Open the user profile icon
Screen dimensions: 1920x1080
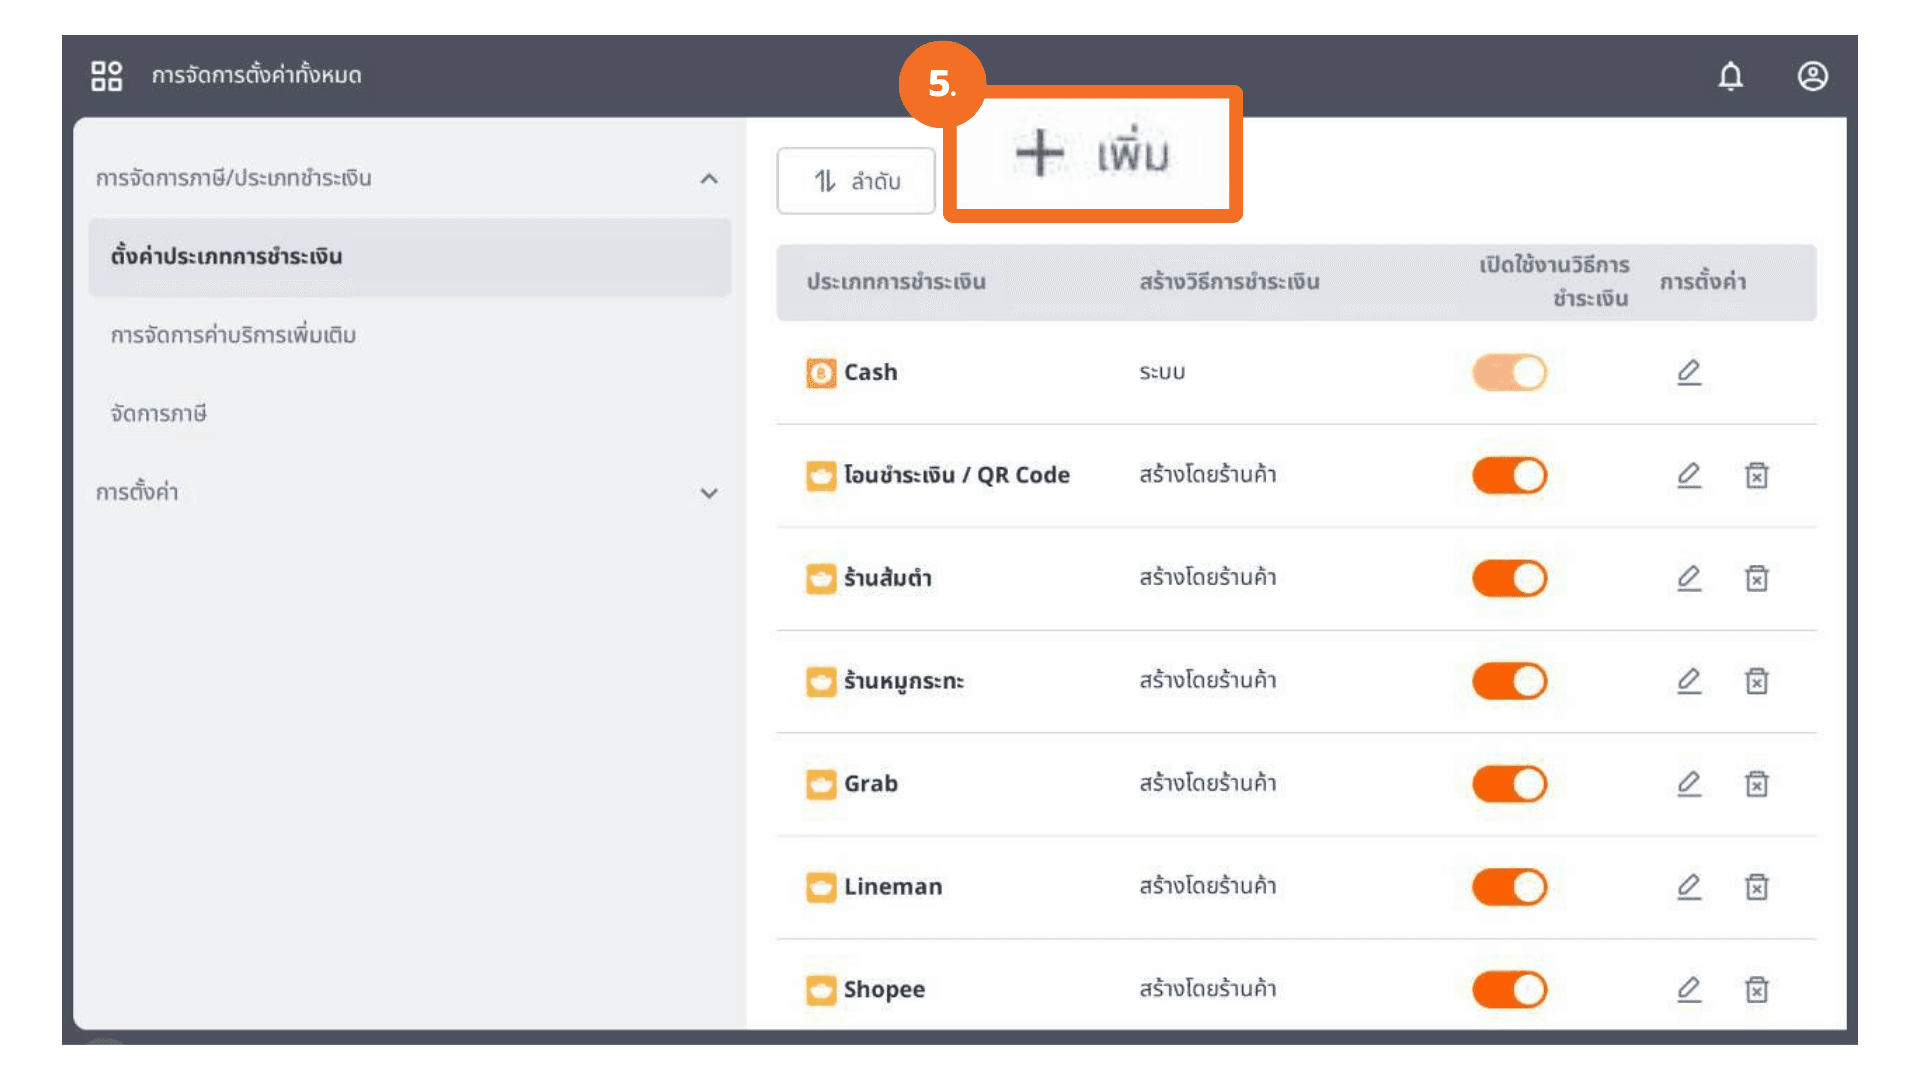1812,76
